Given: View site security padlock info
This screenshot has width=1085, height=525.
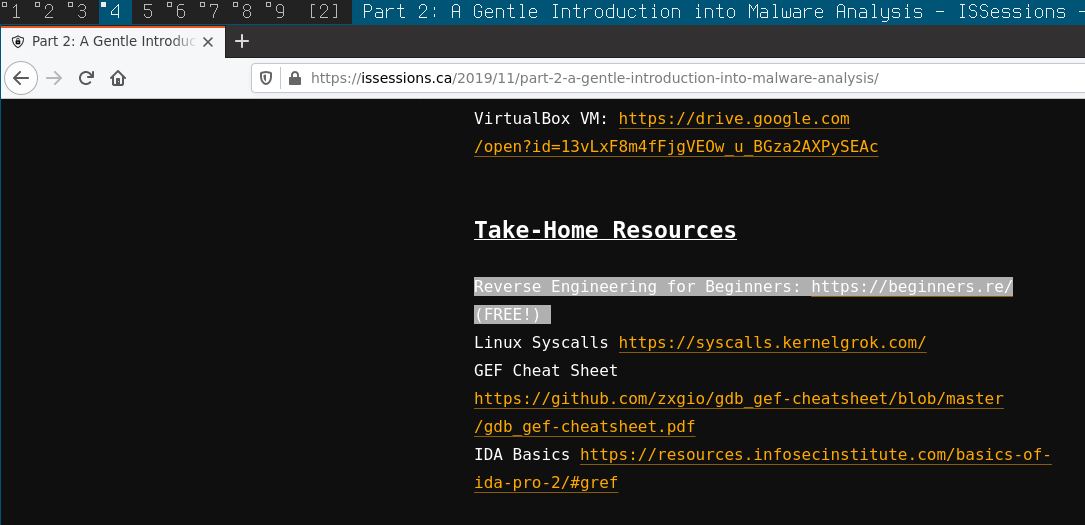Looking at the screenshot, I should [x=294, y=78].
